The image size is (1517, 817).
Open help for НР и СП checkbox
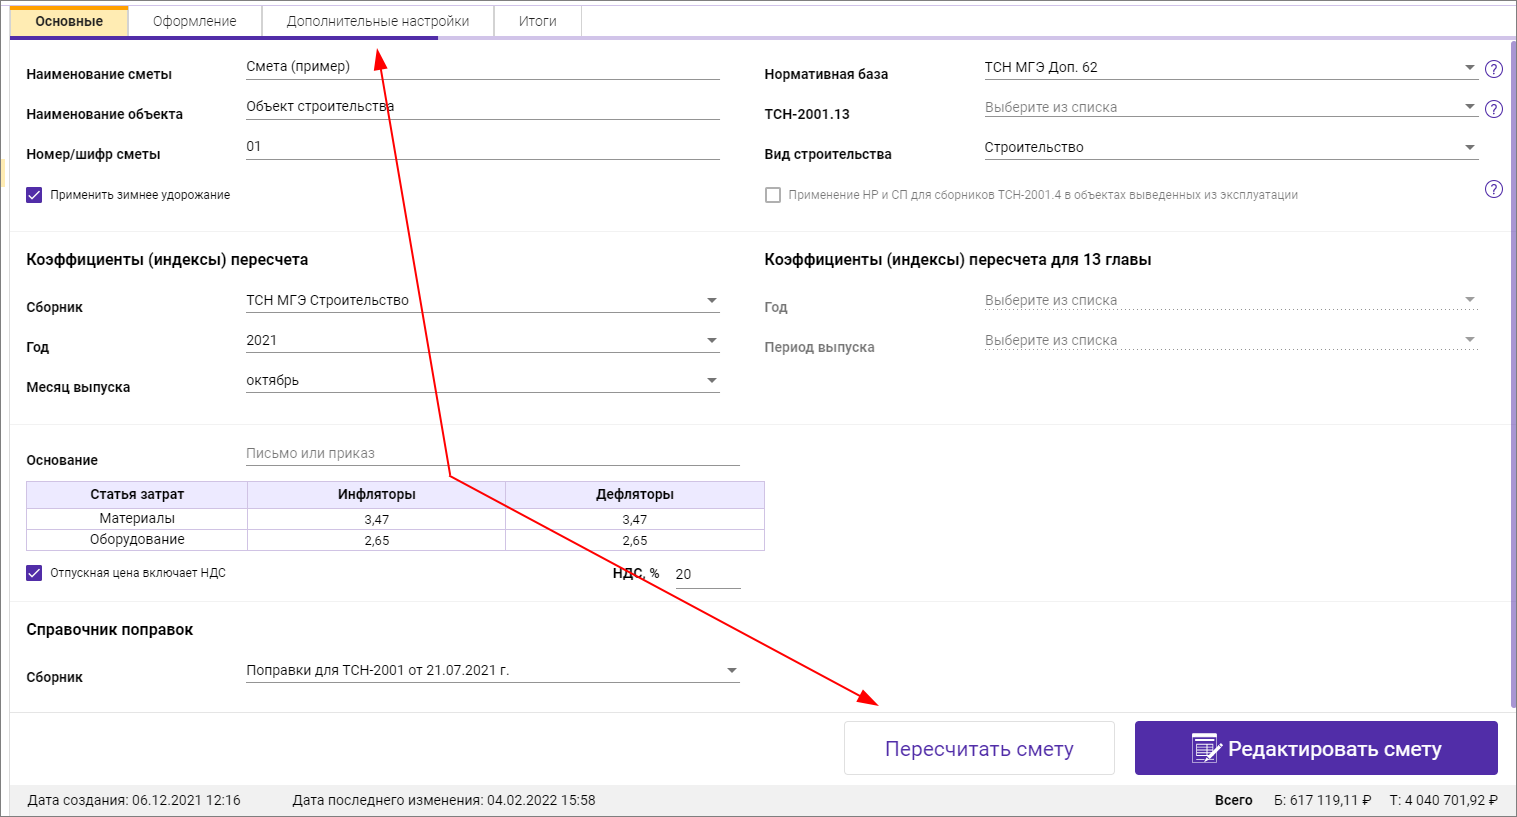1493,189
